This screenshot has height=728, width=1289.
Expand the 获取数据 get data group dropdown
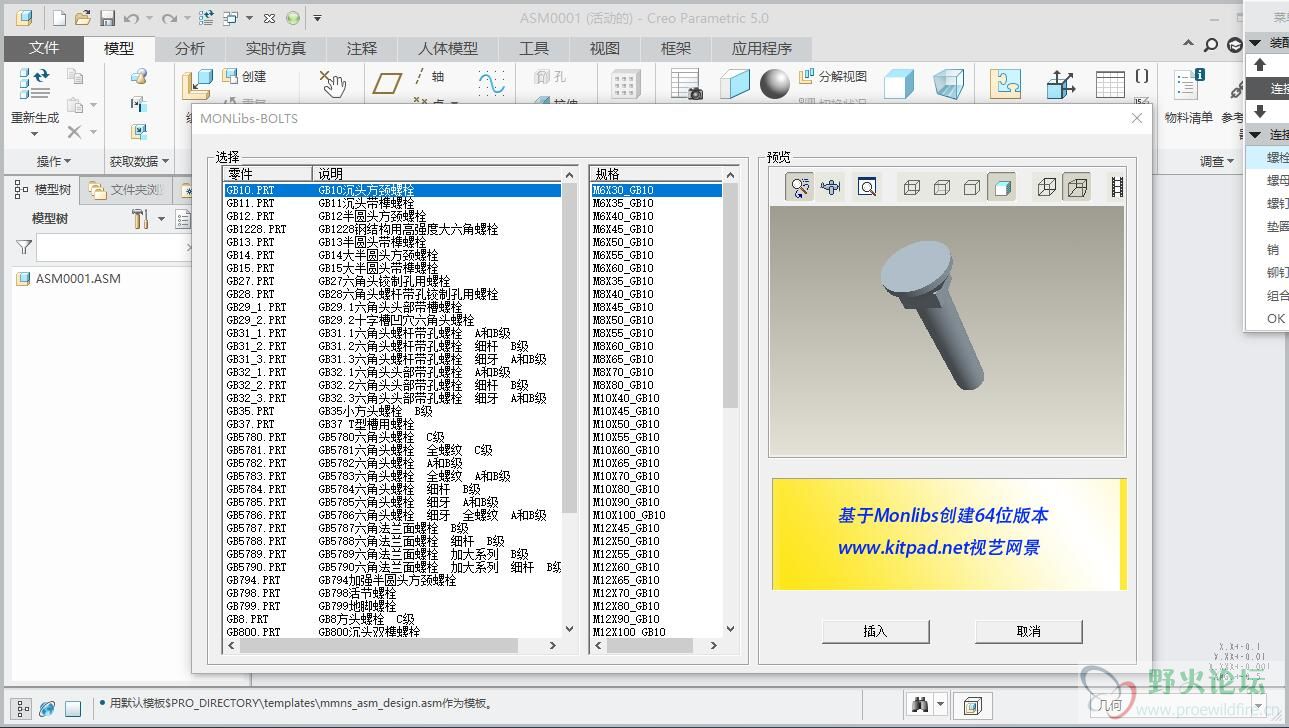(139, 161)
